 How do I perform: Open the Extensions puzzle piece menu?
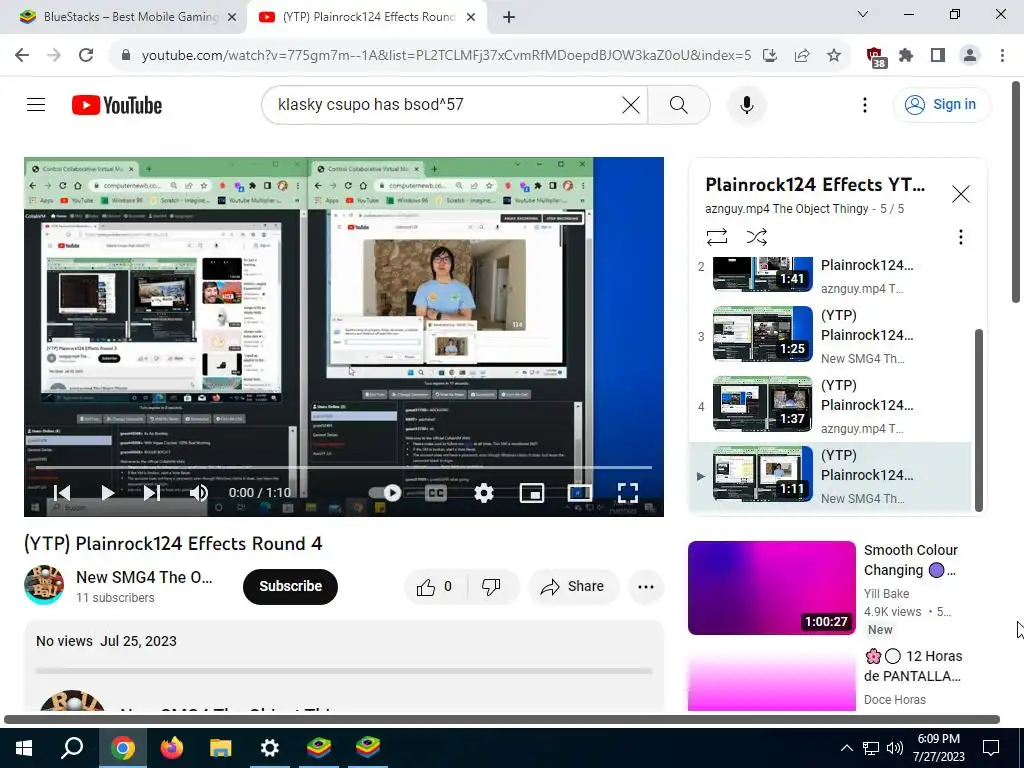tap(906, 56)
